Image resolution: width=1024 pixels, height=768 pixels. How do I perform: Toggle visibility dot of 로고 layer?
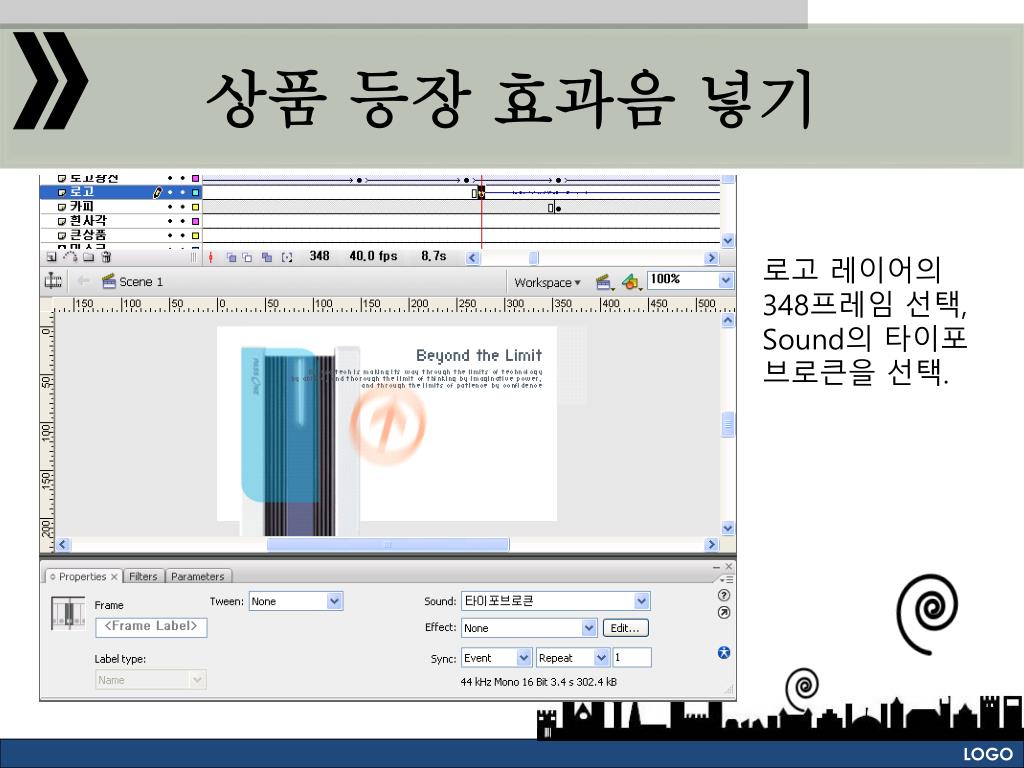[x=170, y=193]
